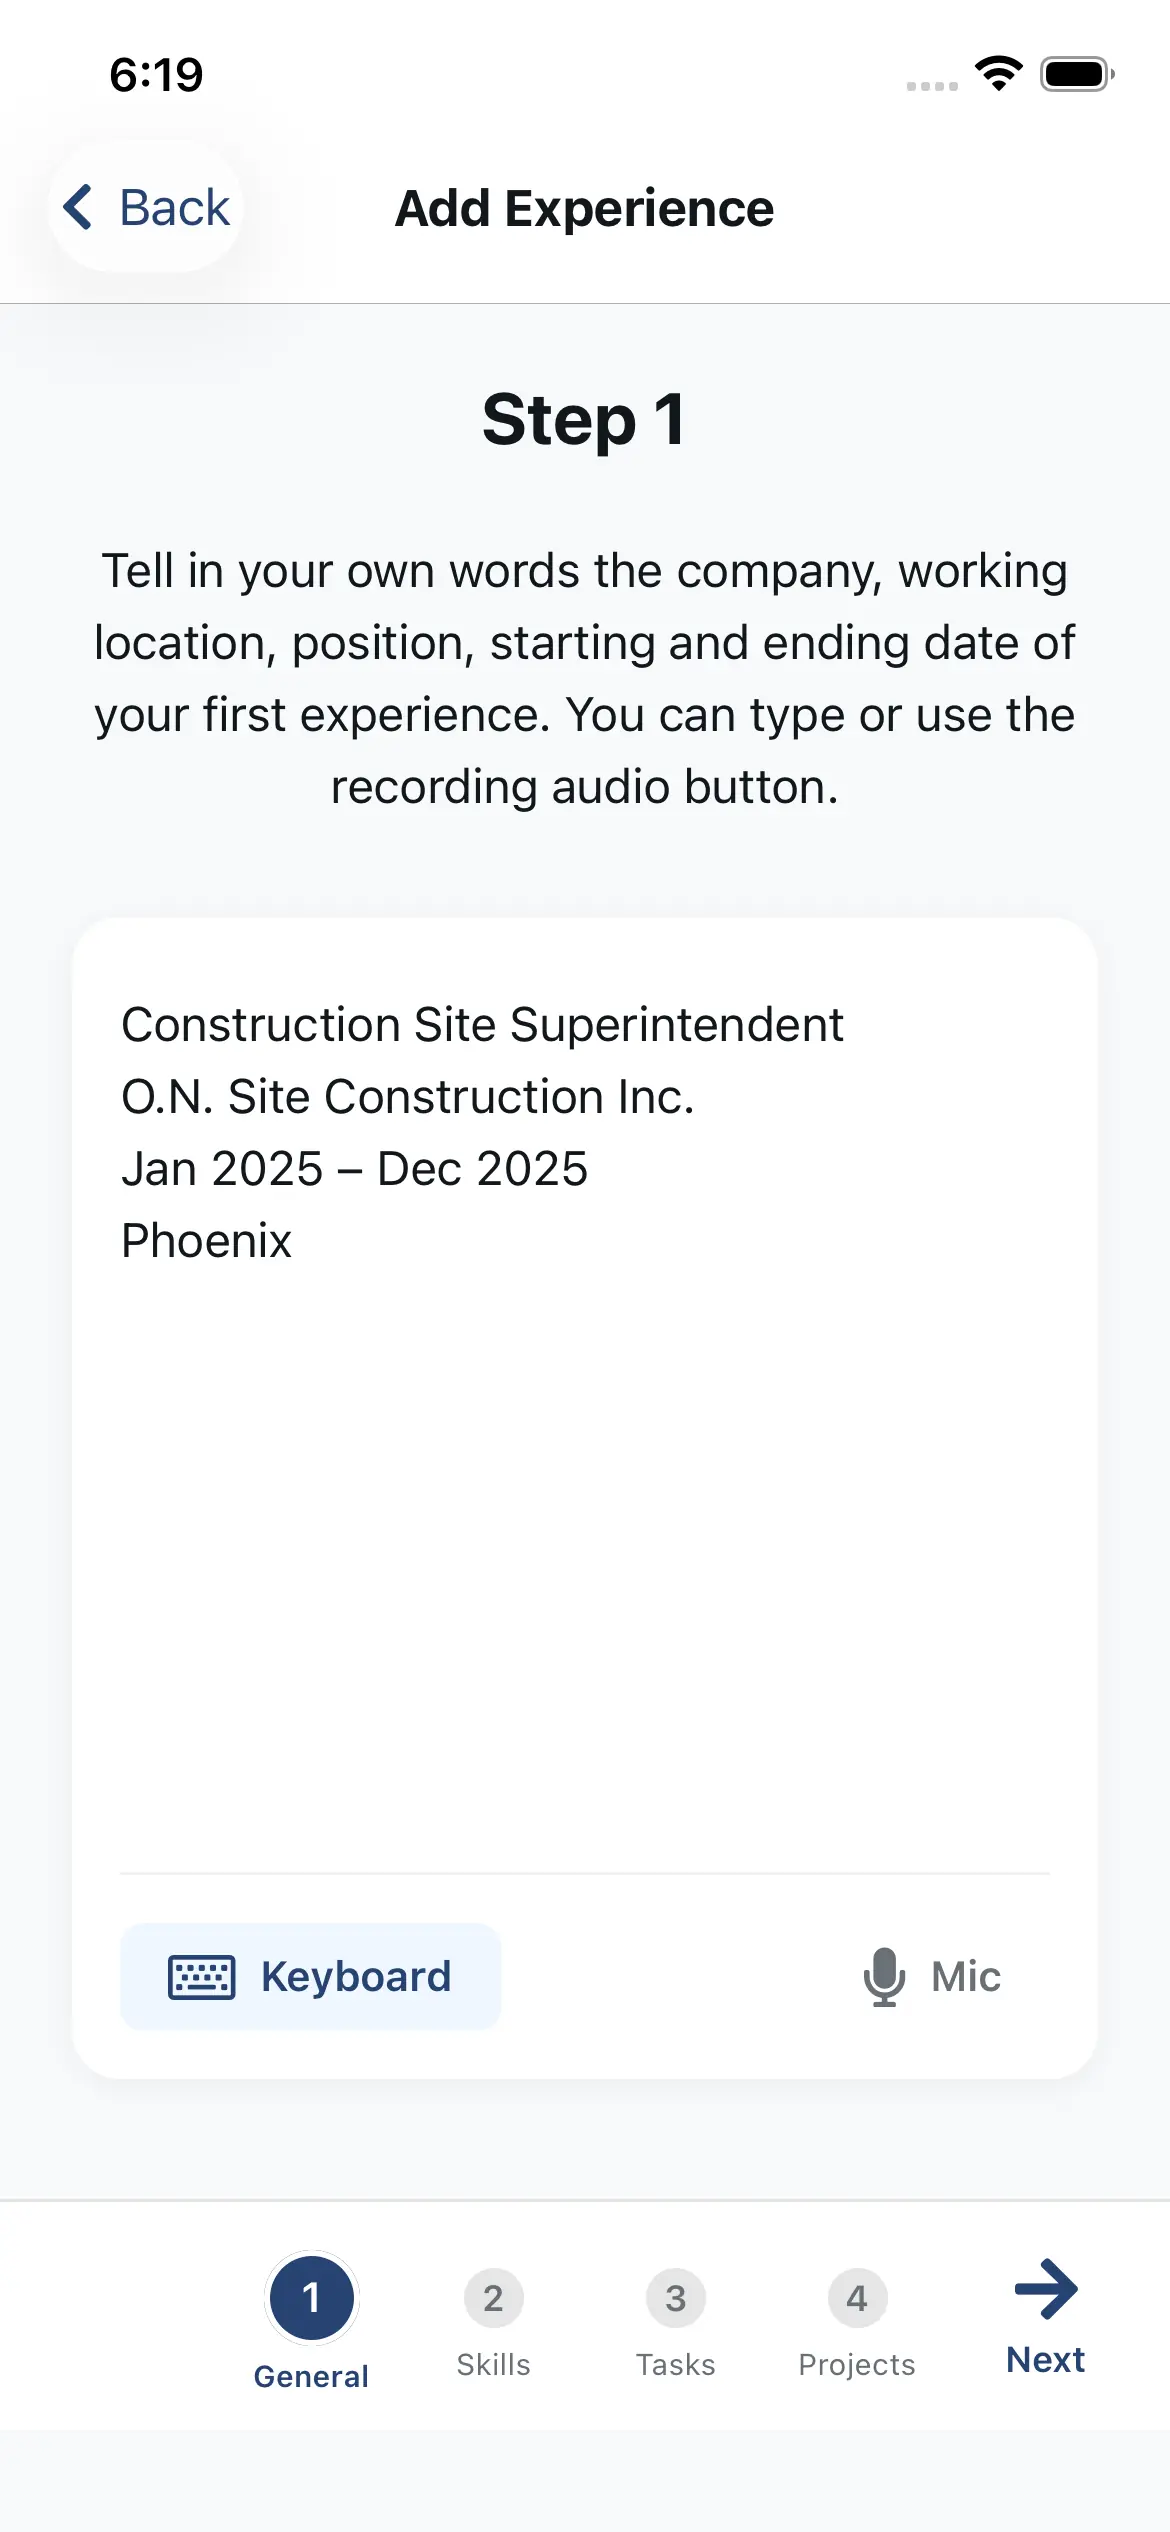Click the General step label
Image resolution: width=1170 pixels, height=2532 pixels.
coord(311,2377)
